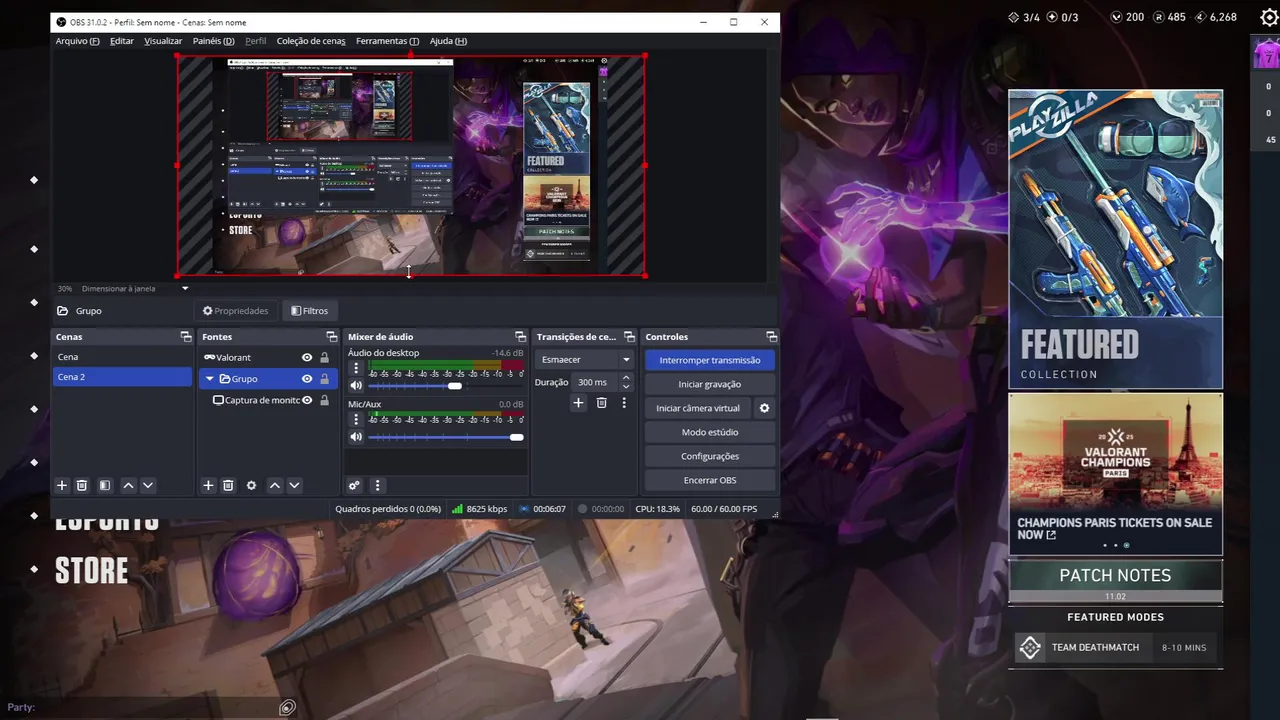Undock the Transições de cena panel

click(629, 337)
